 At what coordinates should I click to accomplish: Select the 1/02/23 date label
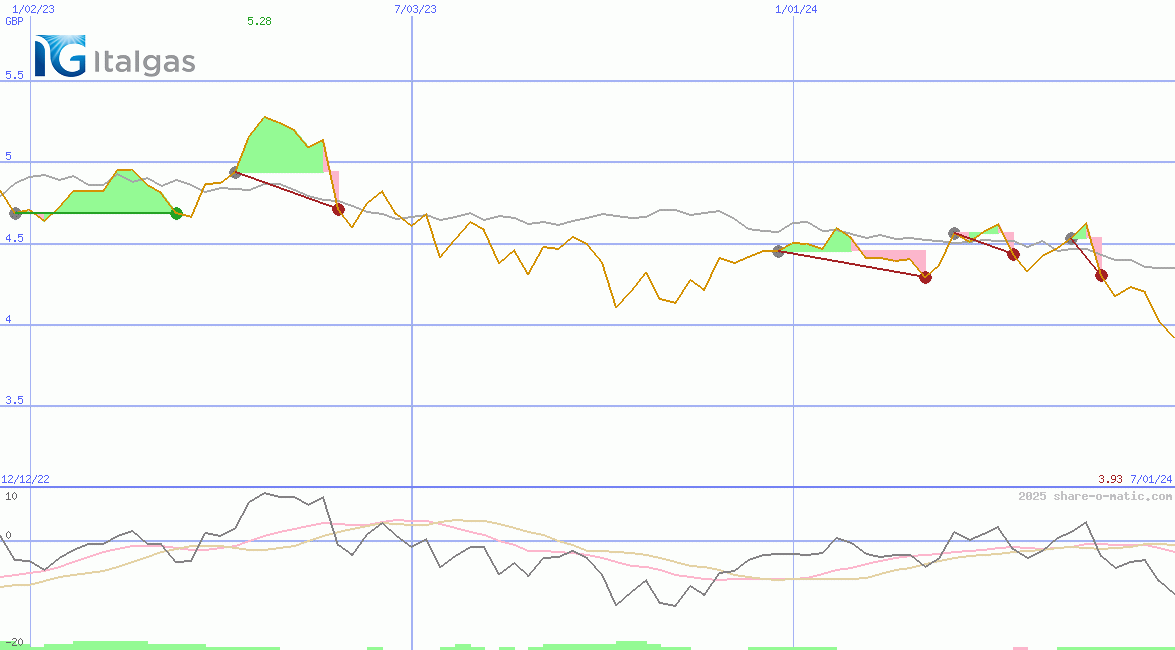(x=33, y=9)
